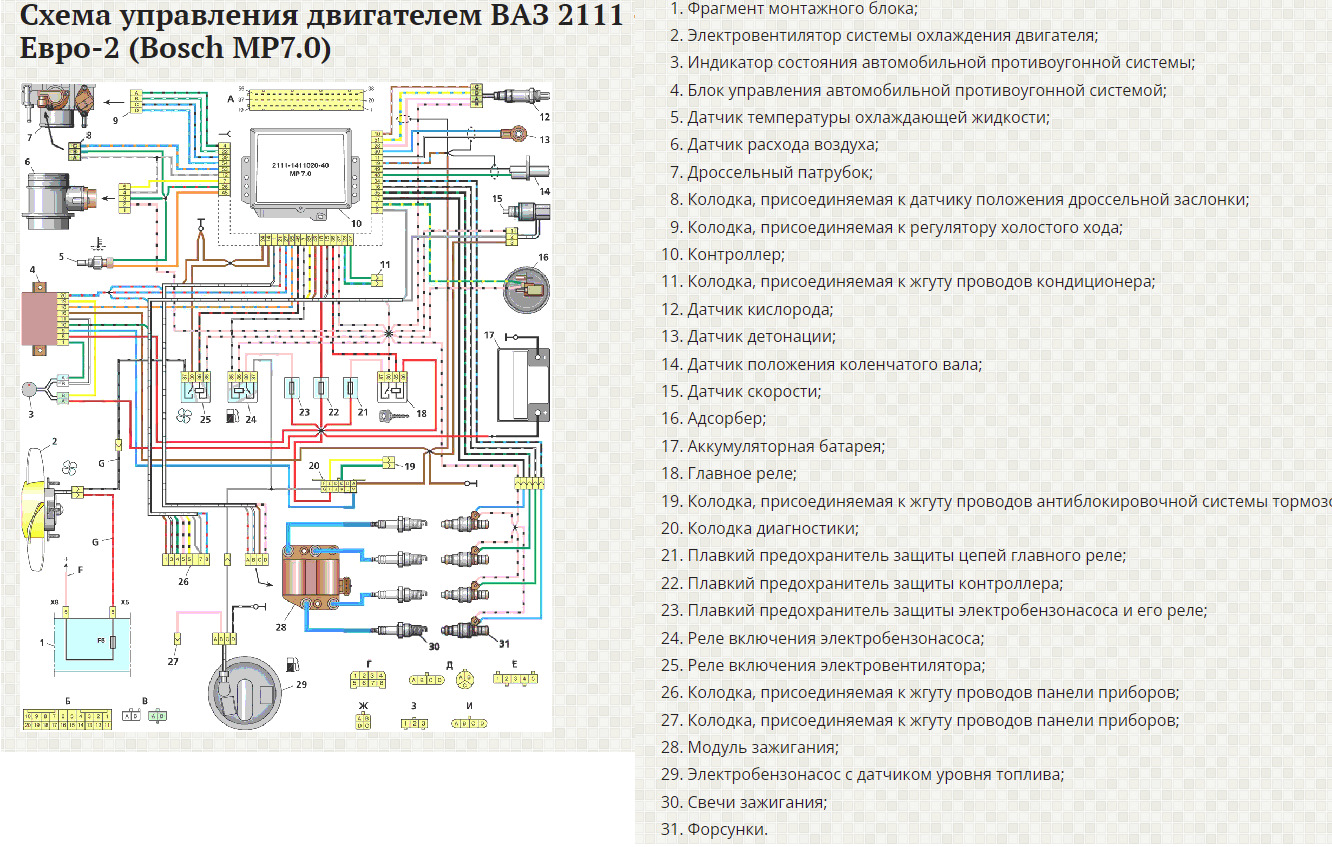
Task: Click list item 'Блок управления автомобильной противоугонной системой'
Action: [x=927, y=90]
